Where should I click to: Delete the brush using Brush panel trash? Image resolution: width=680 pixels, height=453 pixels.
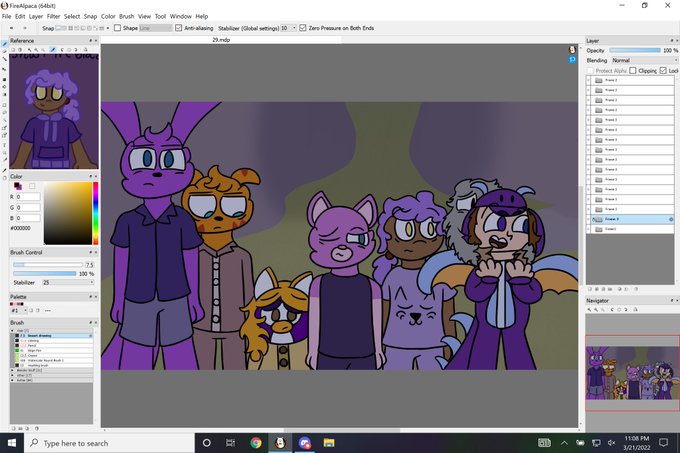click(36, 428)
